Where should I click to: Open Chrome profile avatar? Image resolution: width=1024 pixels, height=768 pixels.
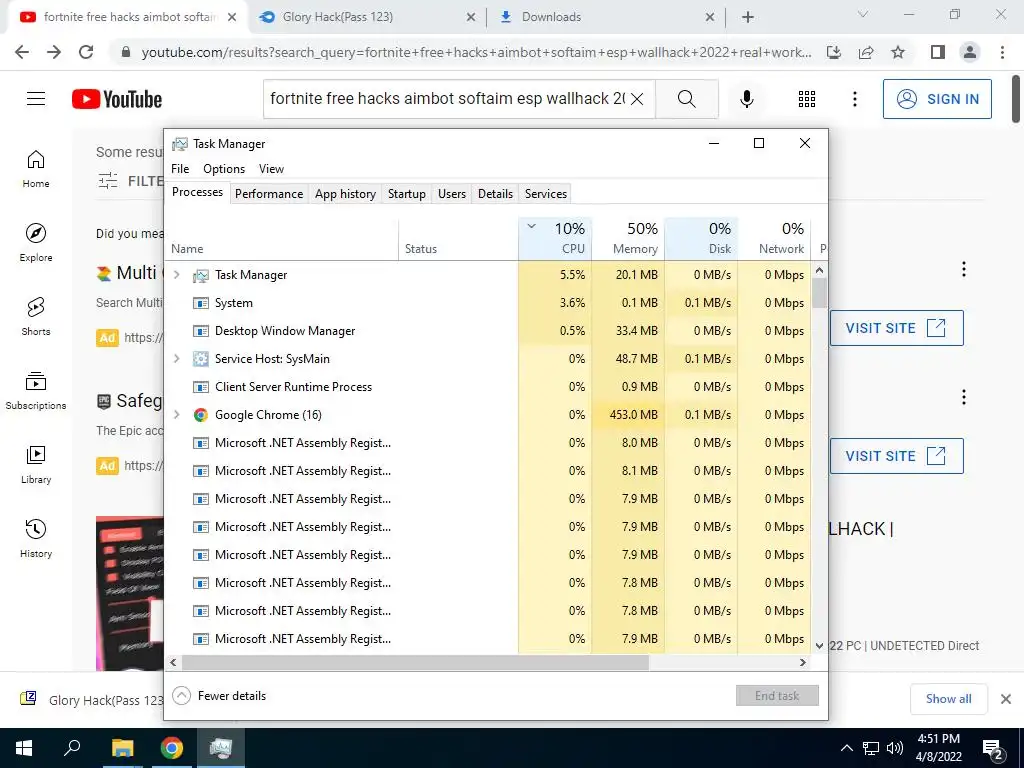tap(970, 52)
